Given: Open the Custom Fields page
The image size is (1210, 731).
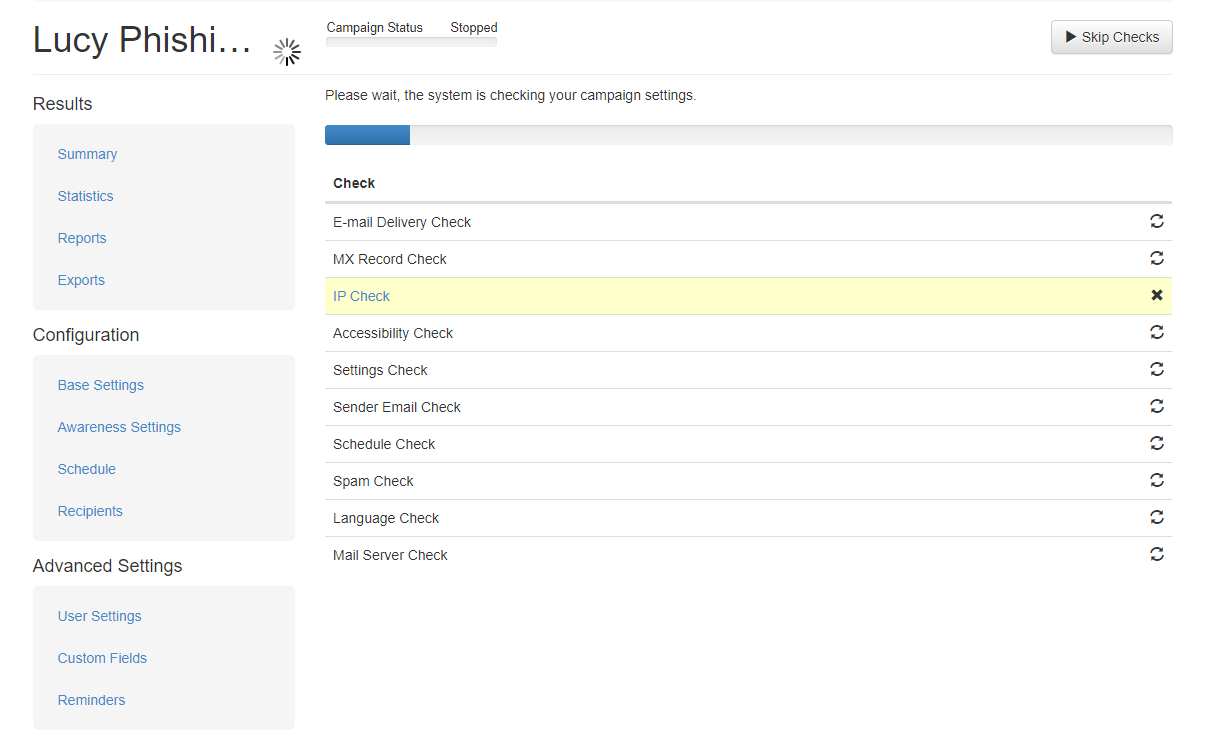Looking at the screenshot, I should (102, 658).
